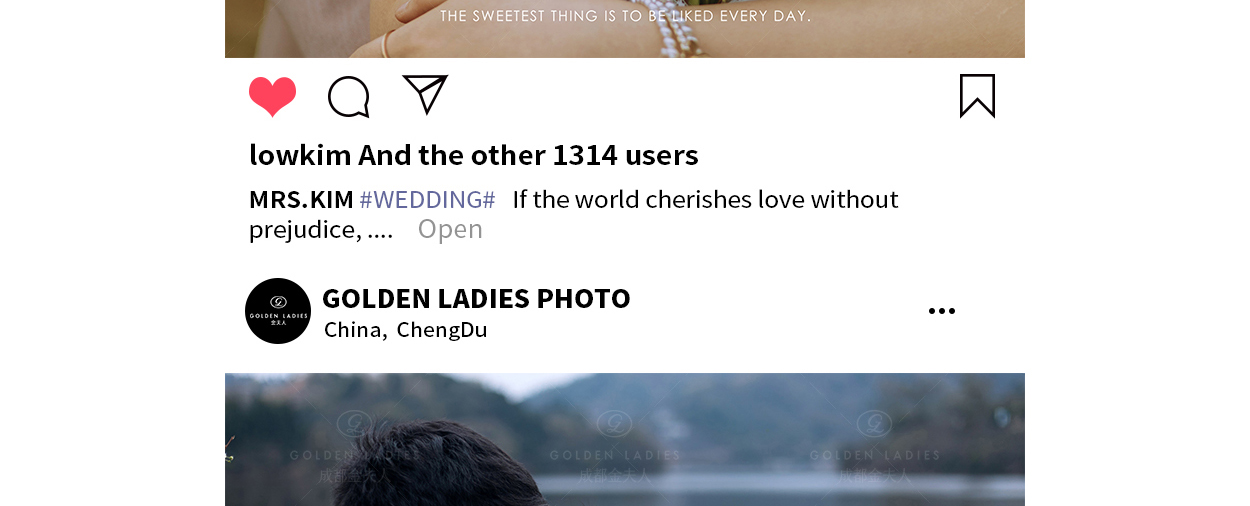
Task: Save the post with the bookmark icon
Action: 977,96
